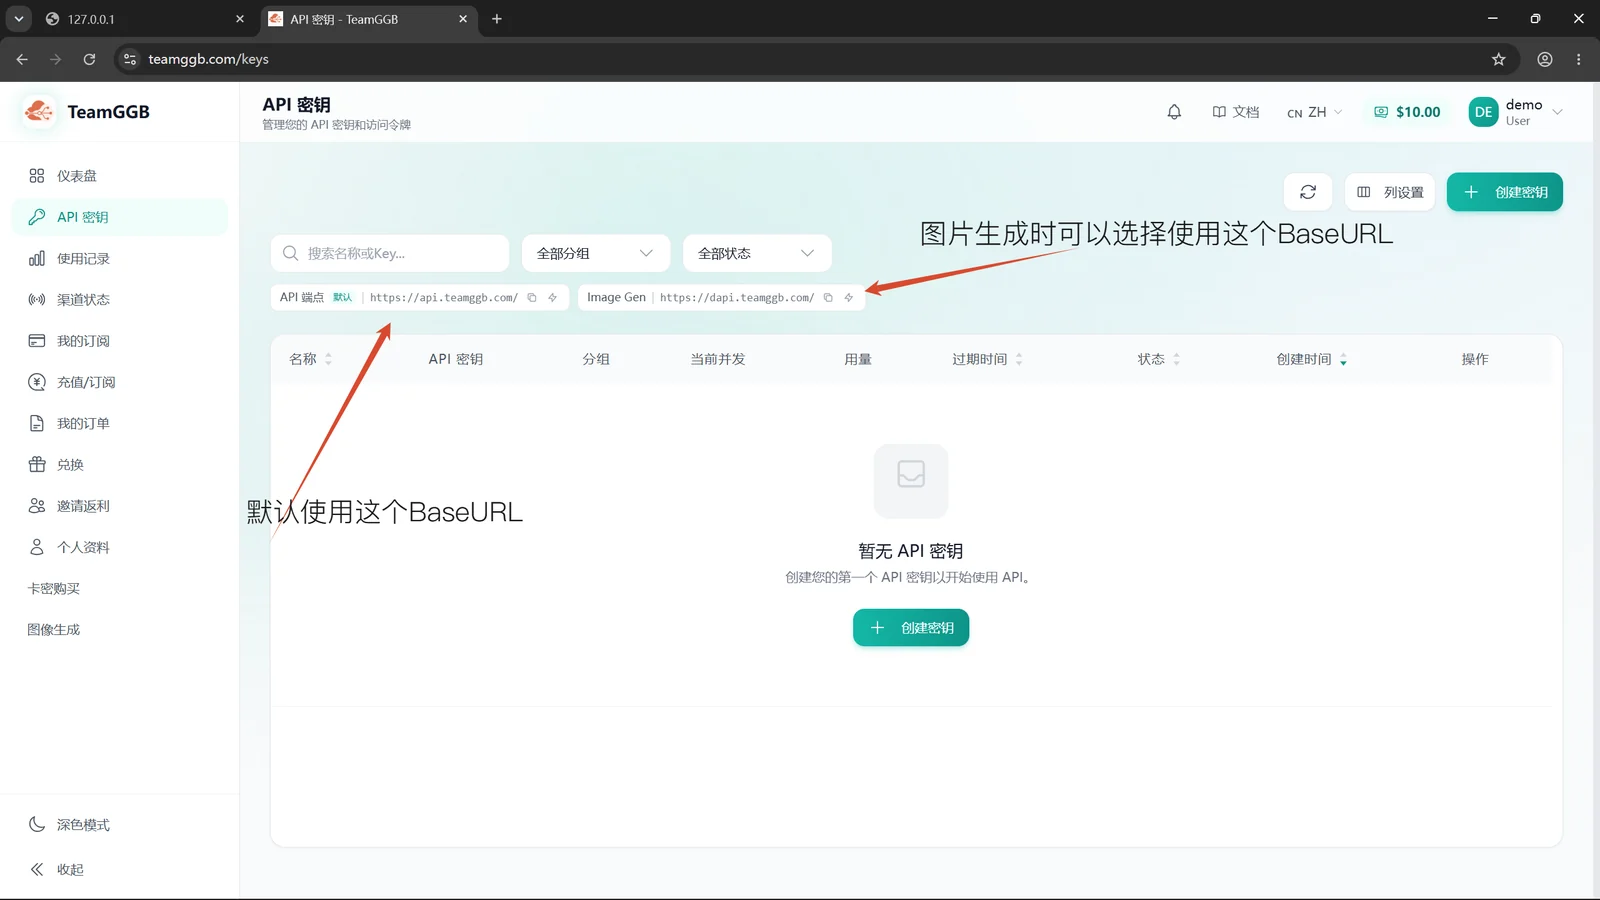Click top-right 创建密钥 button
Image resolution: width=1600 pixels, height=900 pixels.
pyautogui.click(x=1505, y=192)
